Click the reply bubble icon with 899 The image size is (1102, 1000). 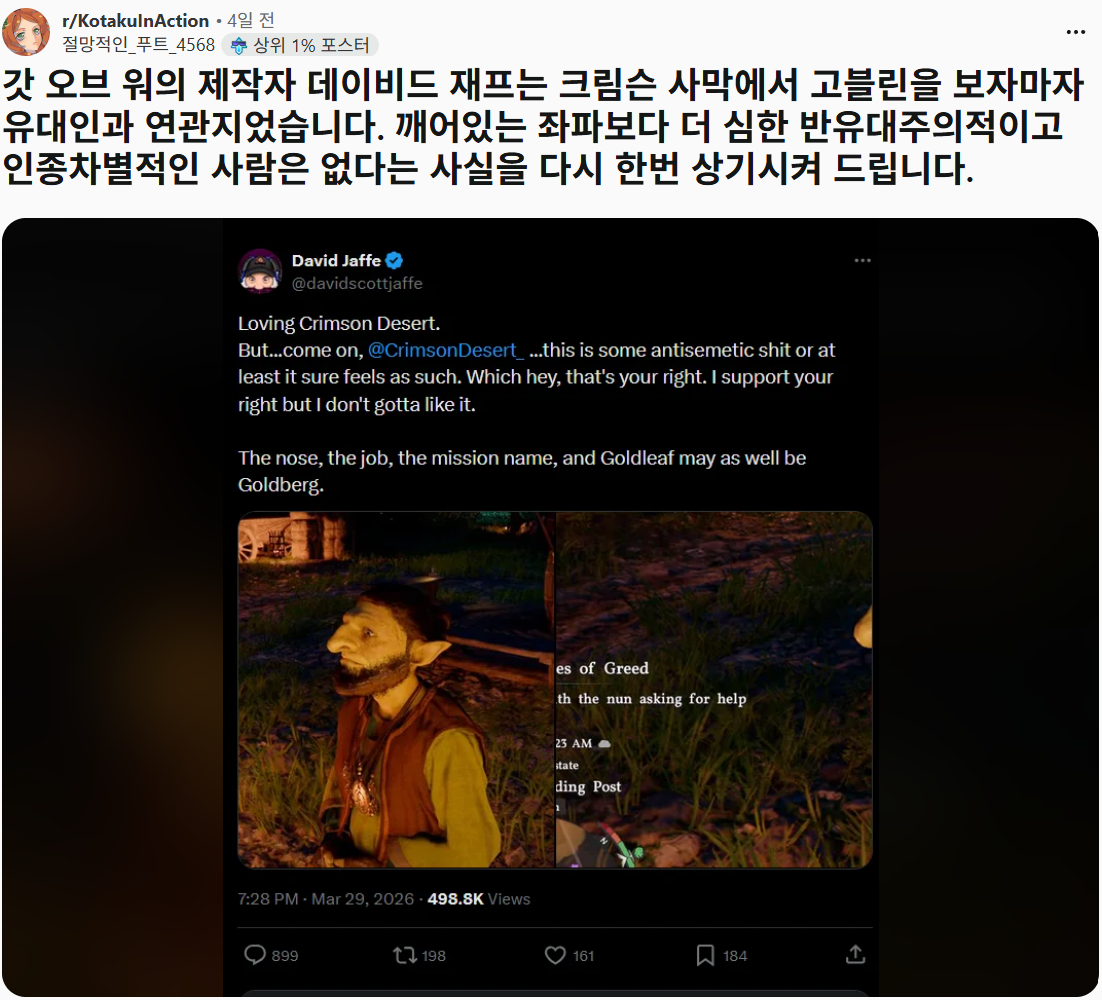point(254,954)
